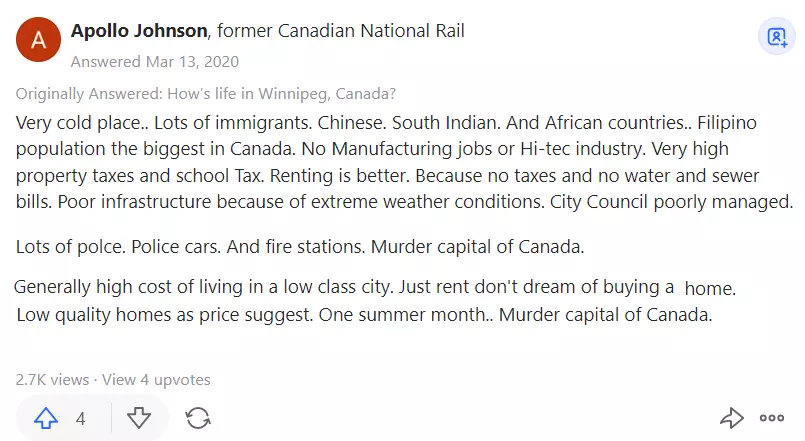Downvote this answer with the down arrow
805x441 pixels.
139,418
